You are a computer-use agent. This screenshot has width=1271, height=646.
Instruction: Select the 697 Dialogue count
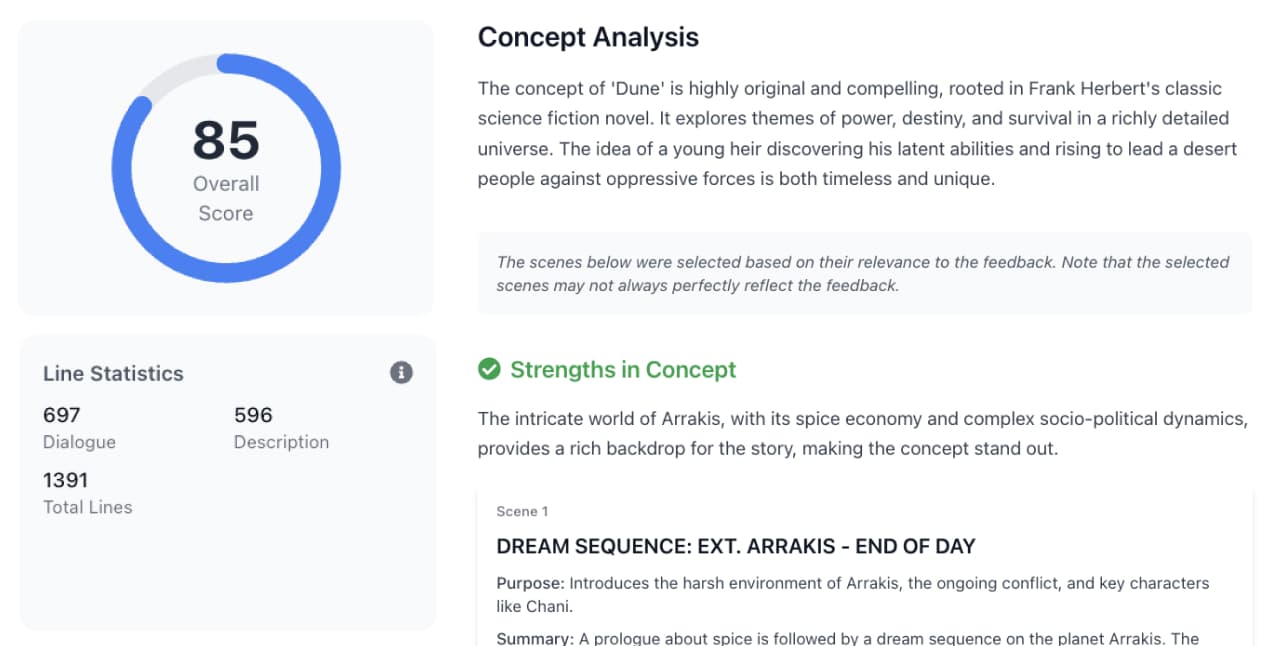(x=62, y=415)
